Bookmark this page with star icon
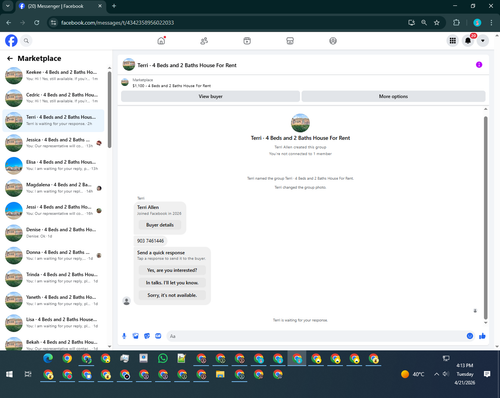The height and width of the screenshot is (398, 500). tap(437, 23)
